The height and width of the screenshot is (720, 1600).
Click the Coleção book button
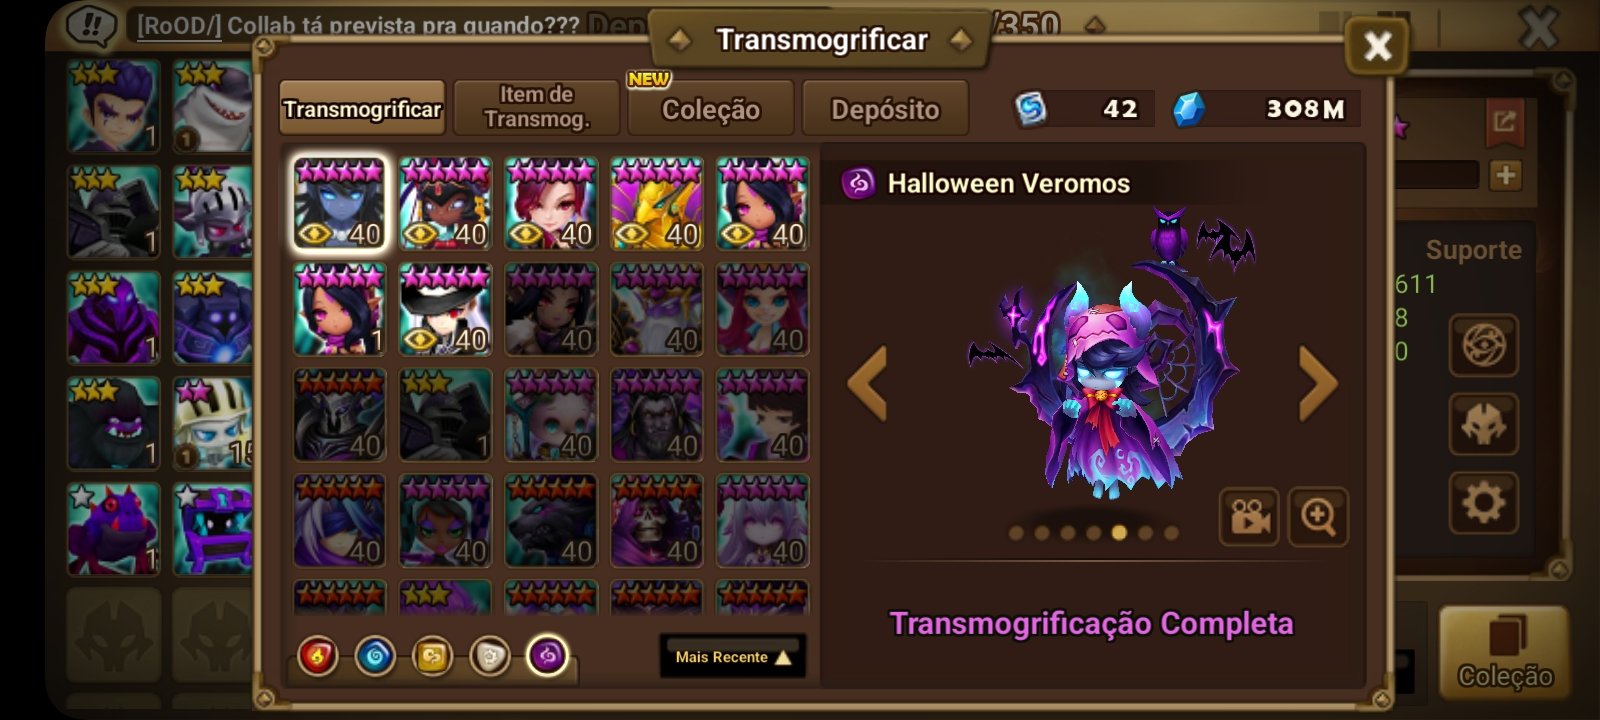[1504, 652]
